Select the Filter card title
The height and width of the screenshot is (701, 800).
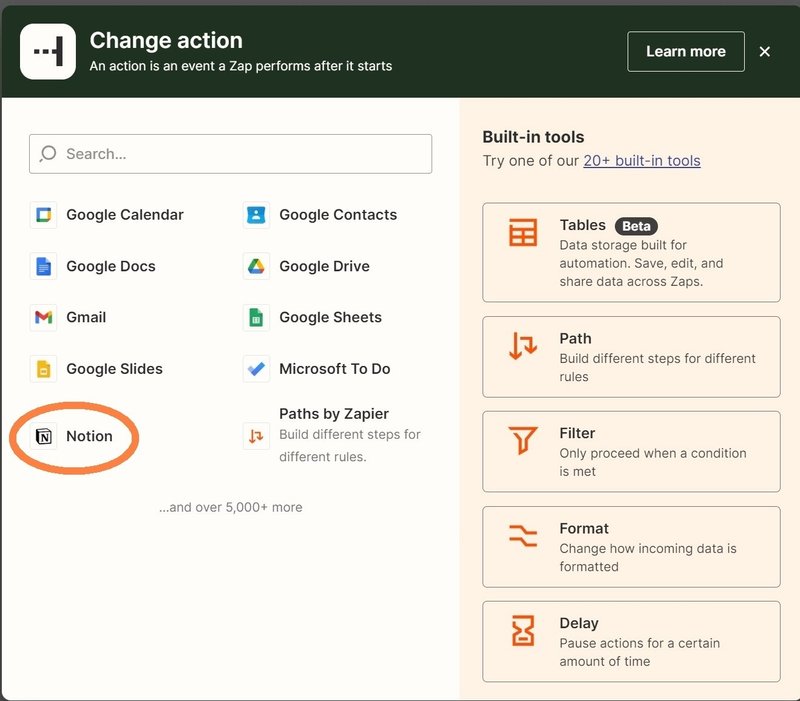tap(577, 433)
